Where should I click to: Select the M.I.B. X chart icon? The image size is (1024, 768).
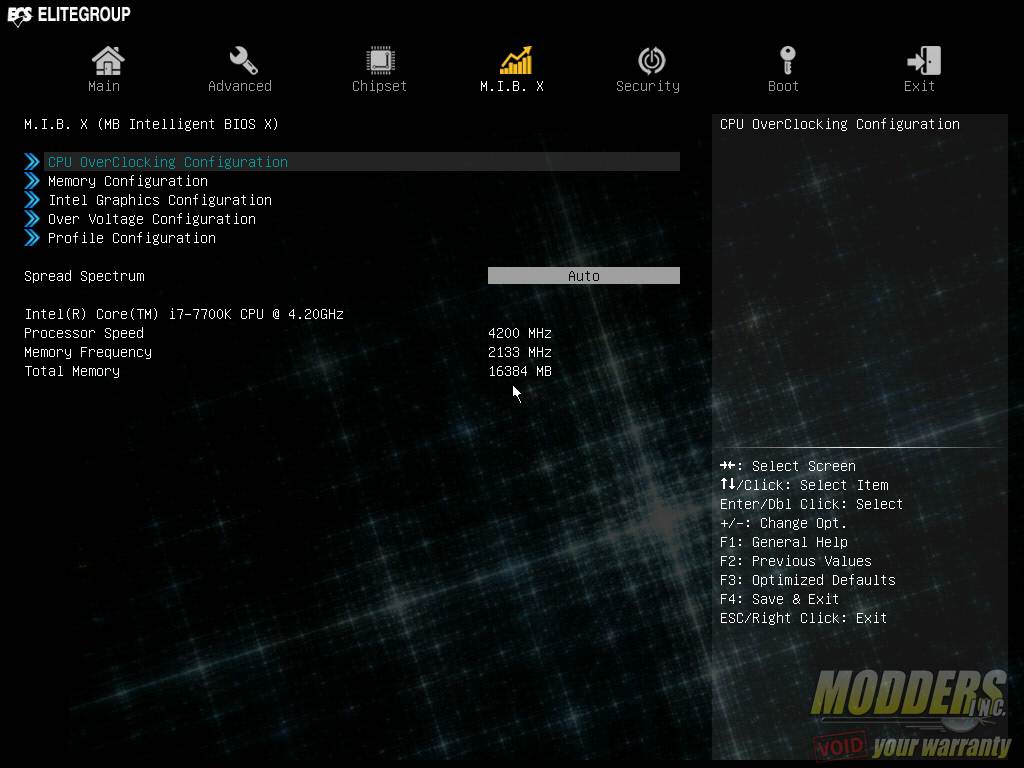coord(516,61)
